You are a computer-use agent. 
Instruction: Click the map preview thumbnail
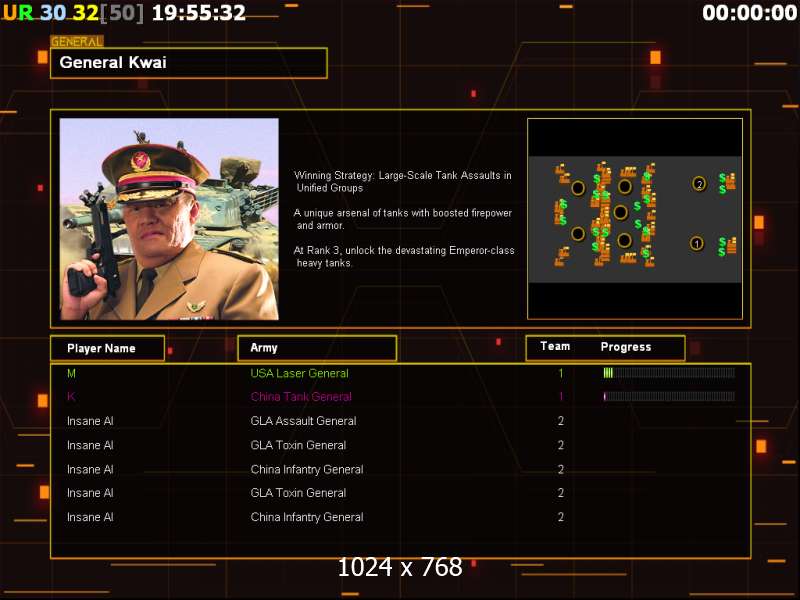click(x=635, y=219)
